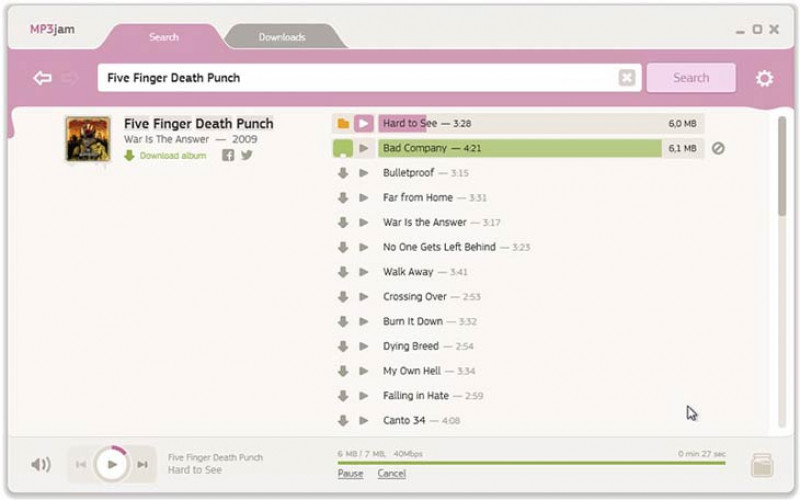Screen dimensions: 800x500
Task: Download the Dying Breed track
Action: pyautogui.click(x=343, y=346)
